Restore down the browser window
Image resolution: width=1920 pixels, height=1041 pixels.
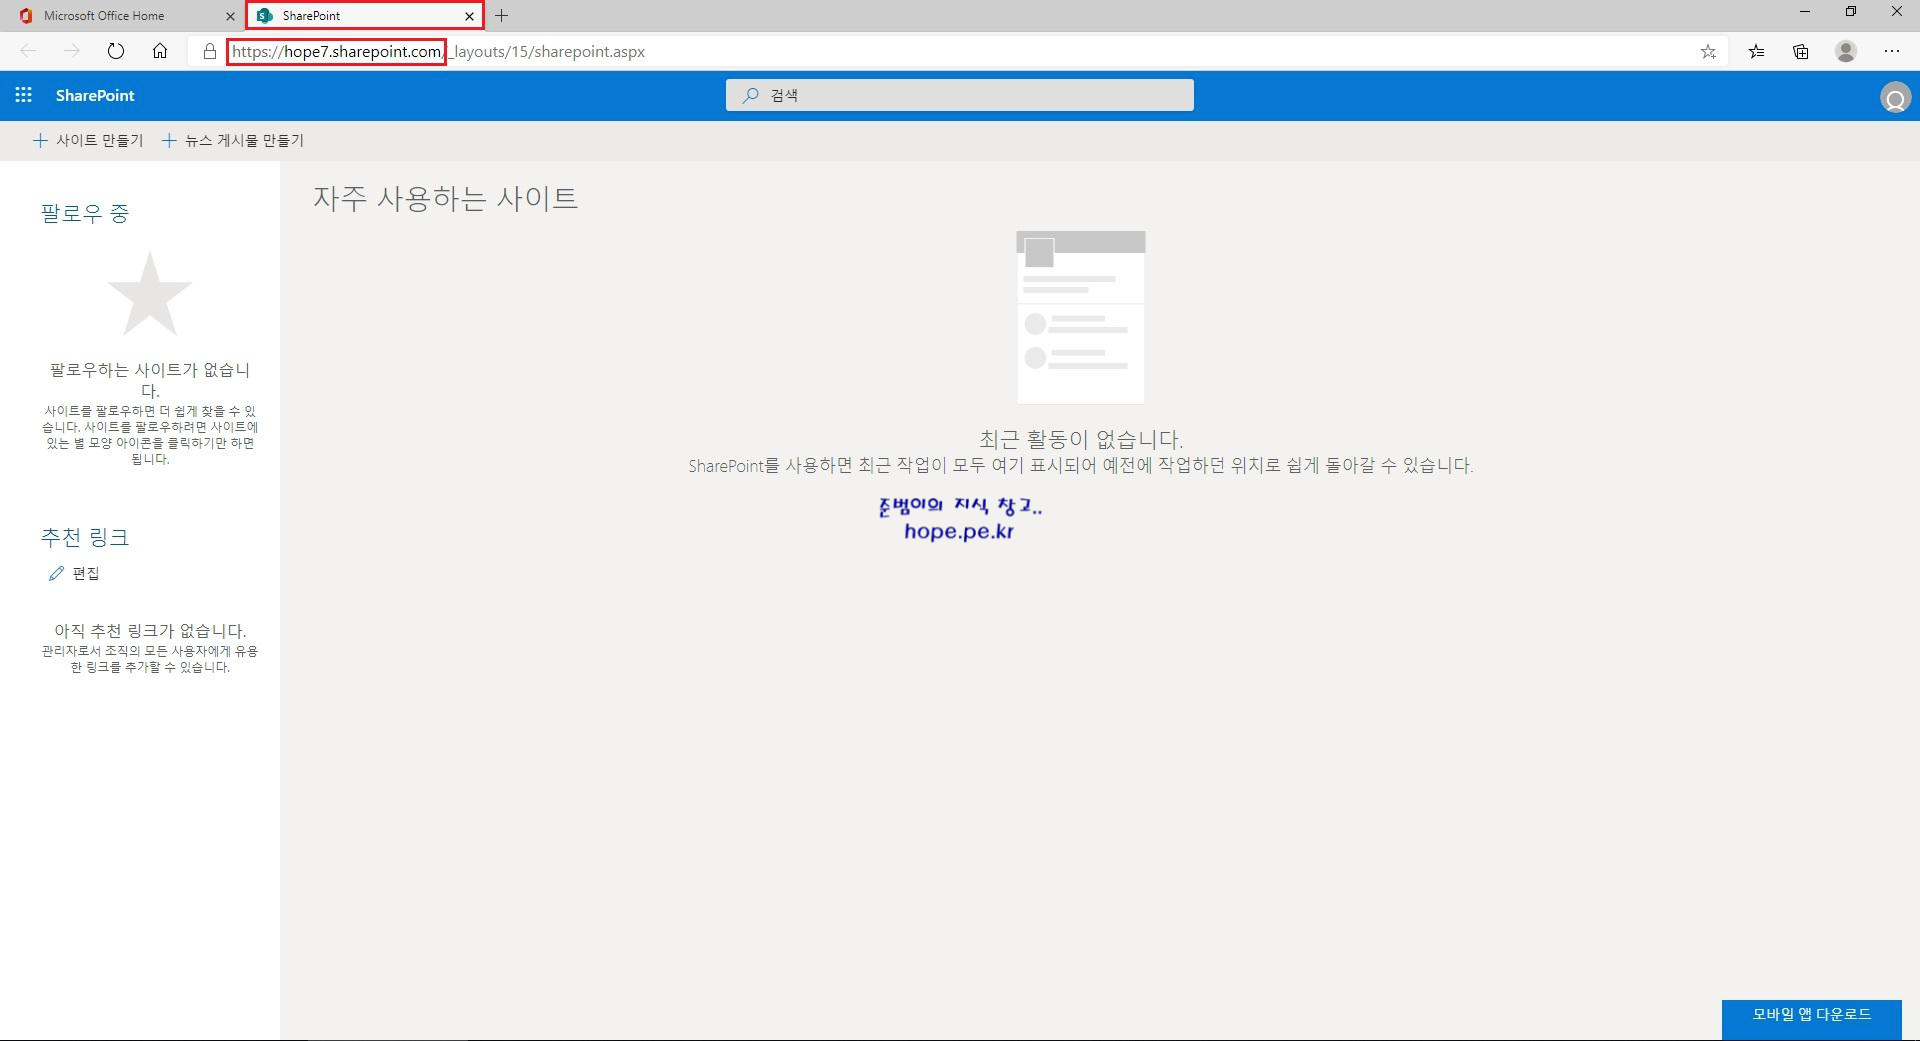coord(1851,12)
